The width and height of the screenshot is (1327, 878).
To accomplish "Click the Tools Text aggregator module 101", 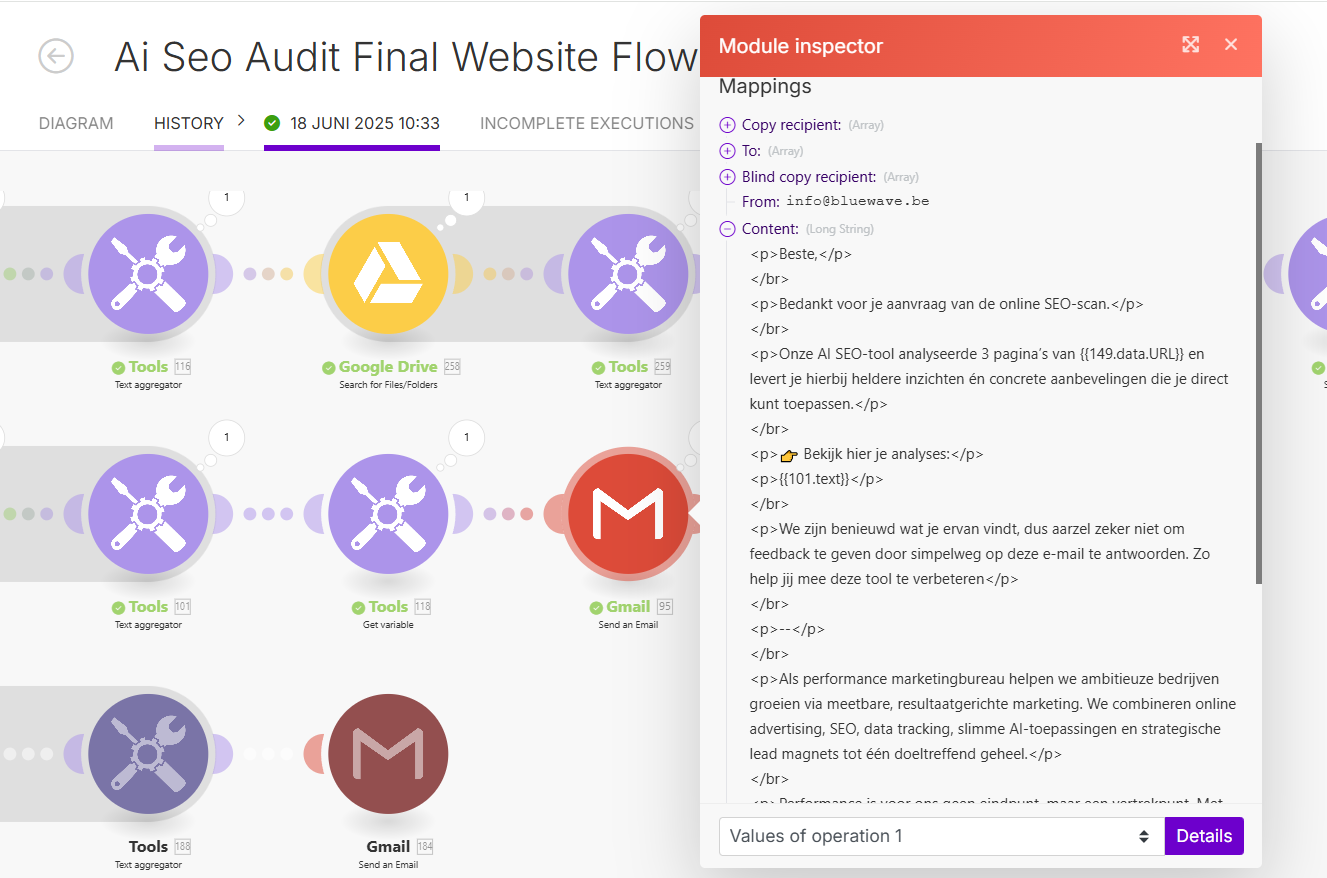I will 148,514.
